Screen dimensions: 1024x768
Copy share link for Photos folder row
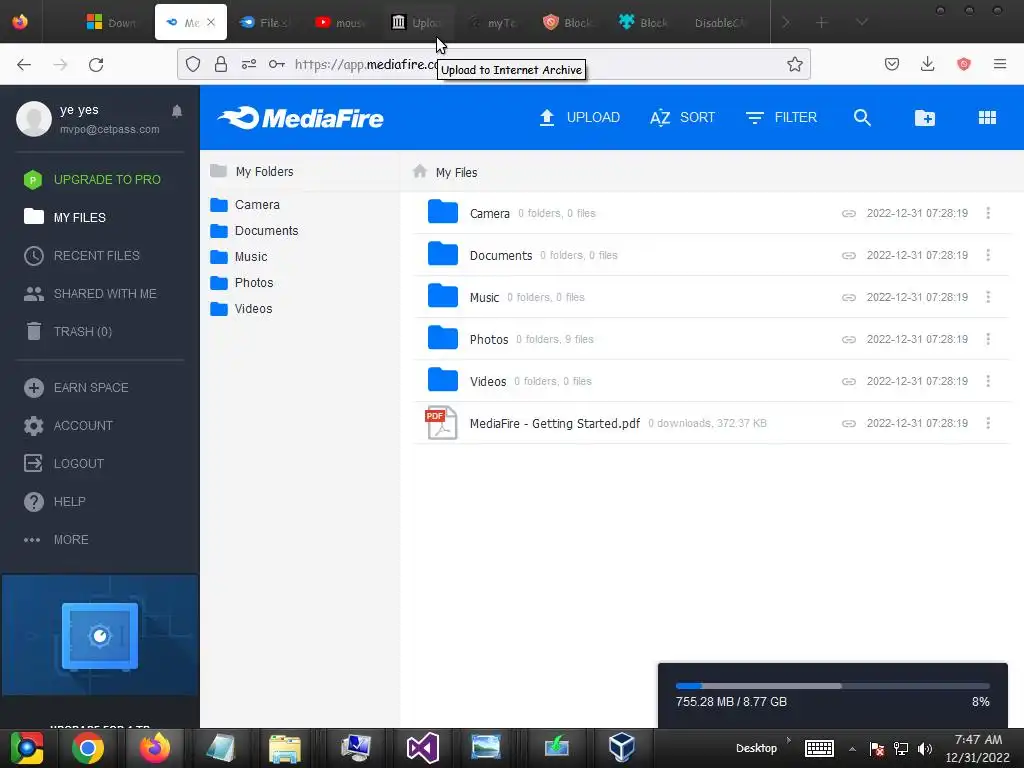[x=848, y=340]
